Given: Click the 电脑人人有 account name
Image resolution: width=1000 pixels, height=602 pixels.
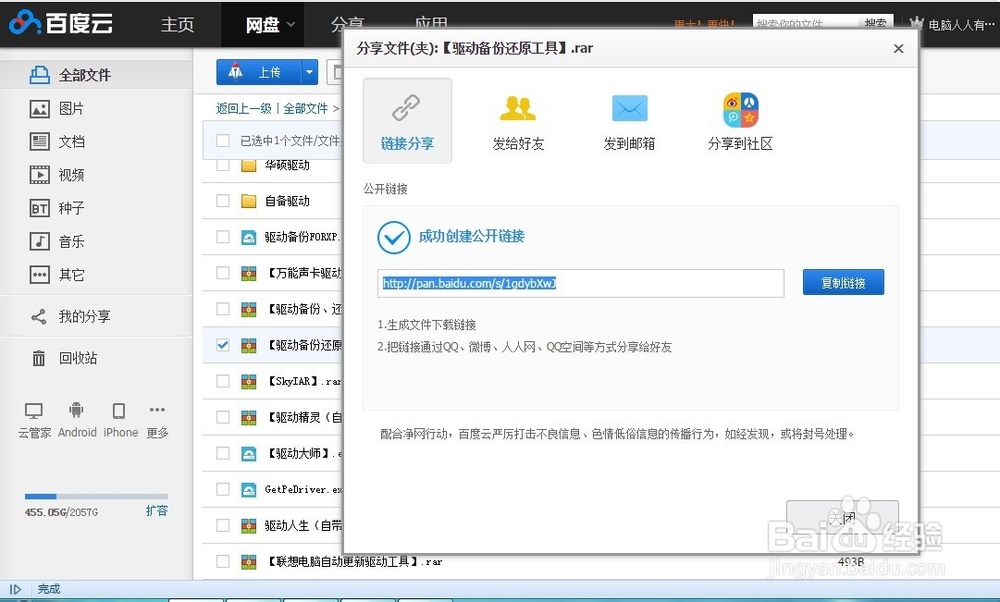Looking at the screenshot, I should [961, 25].
